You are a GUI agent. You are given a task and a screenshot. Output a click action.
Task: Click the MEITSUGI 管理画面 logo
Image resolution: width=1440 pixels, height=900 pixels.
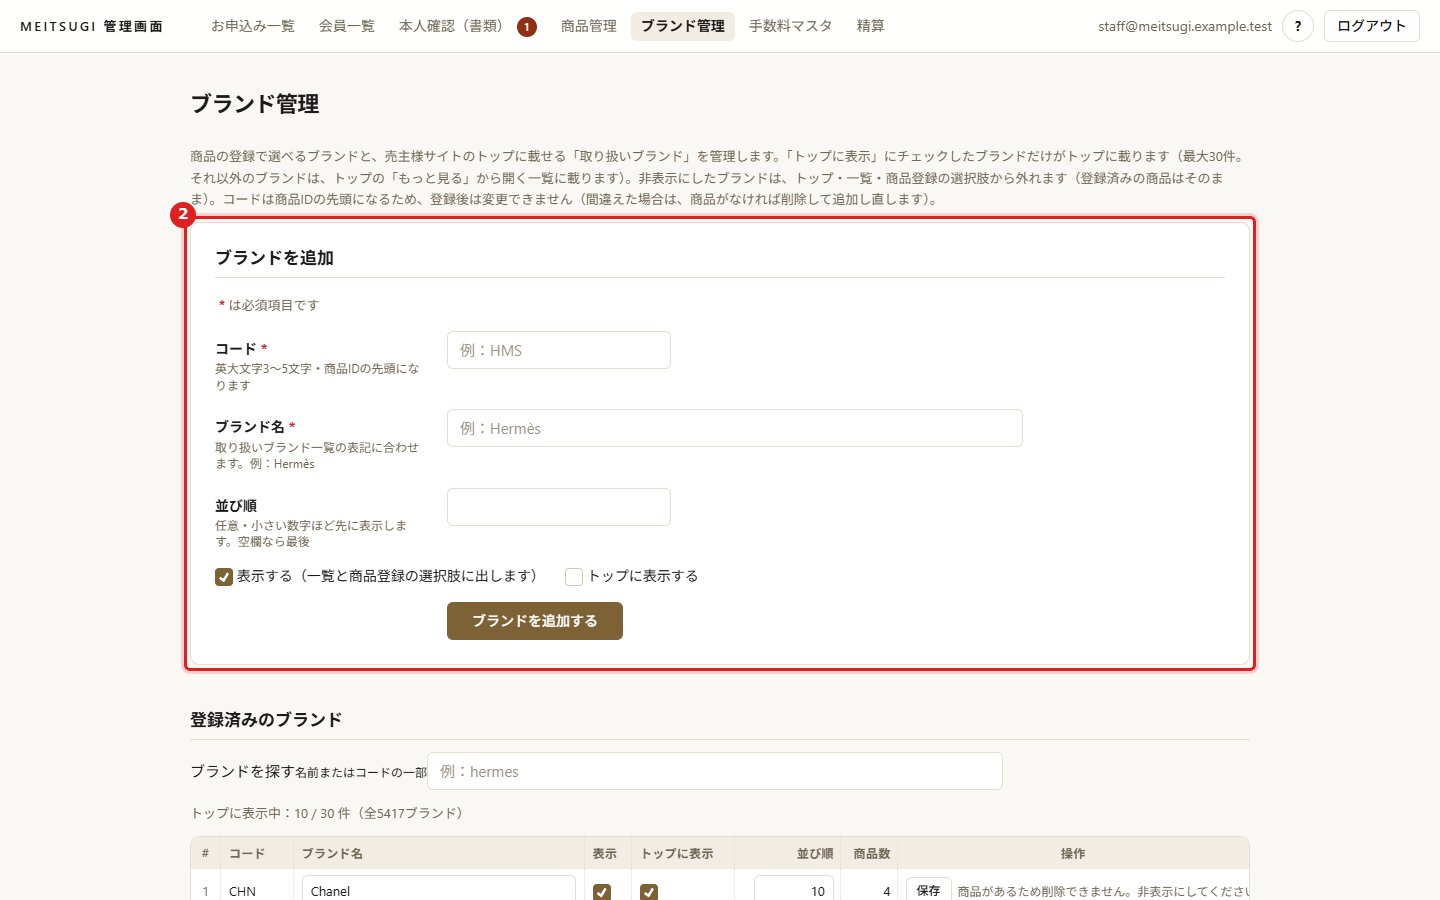(91, 26)
